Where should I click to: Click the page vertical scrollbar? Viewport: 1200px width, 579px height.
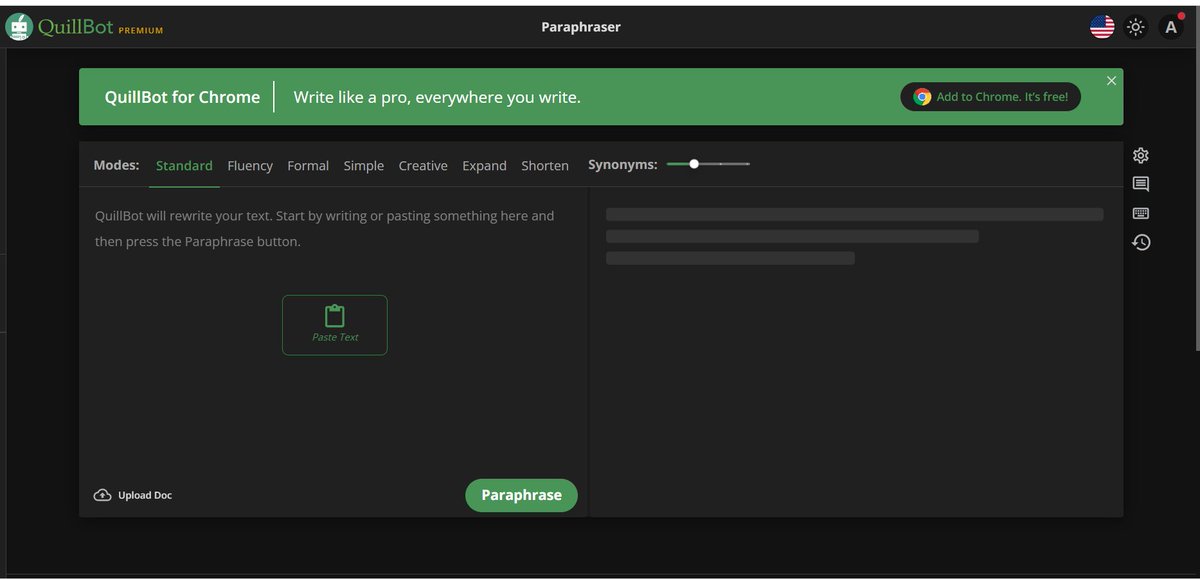(x=1196, y=180)
